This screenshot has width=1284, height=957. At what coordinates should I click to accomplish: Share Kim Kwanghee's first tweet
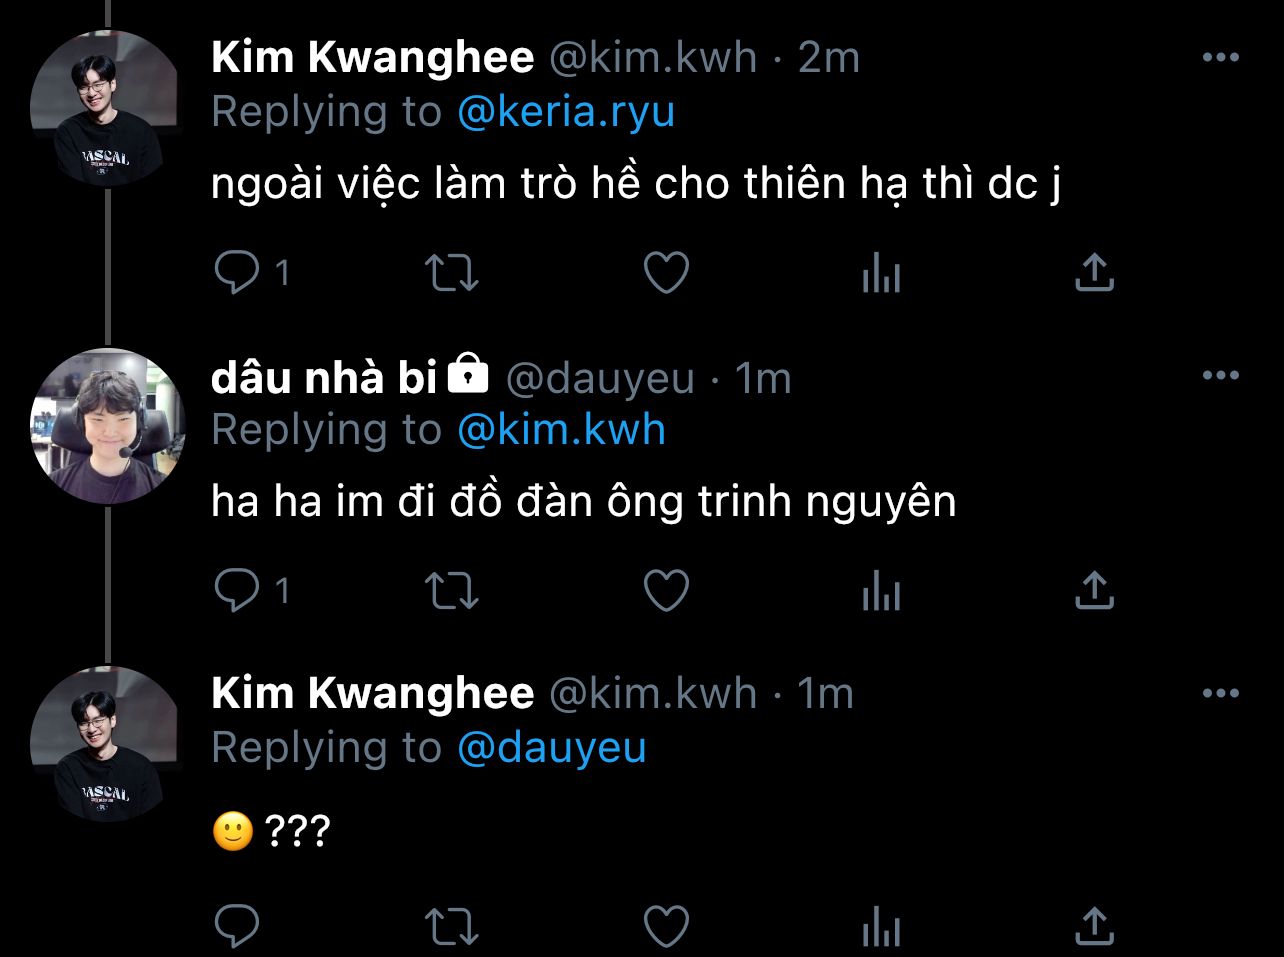coord(1094,272)
